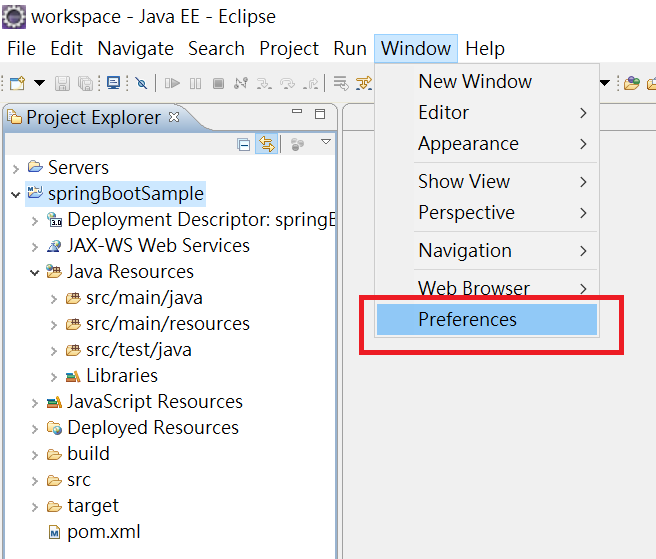Expand the JavaScript Resources node
The height and width of the screenshot is (559, 656).
35,403
